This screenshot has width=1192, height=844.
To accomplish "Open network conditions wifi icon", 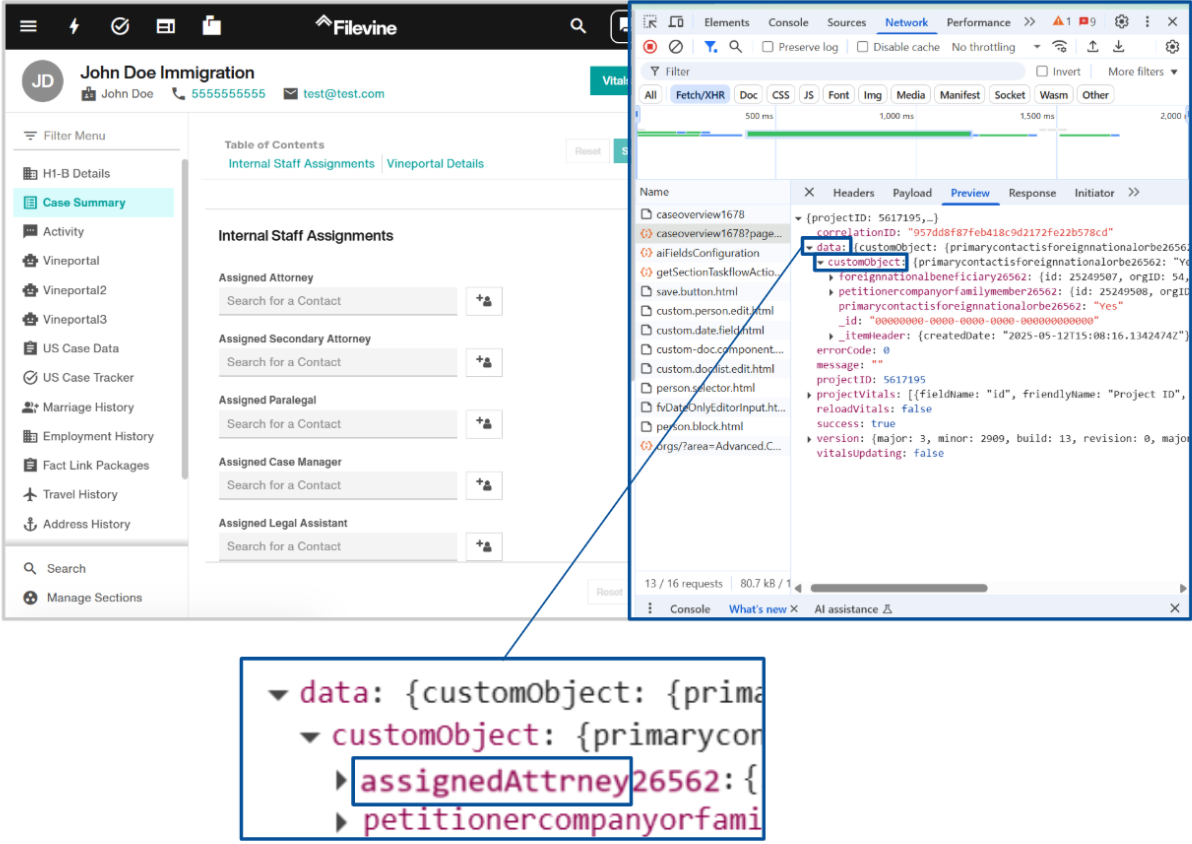I will (x=1059, y=46).
